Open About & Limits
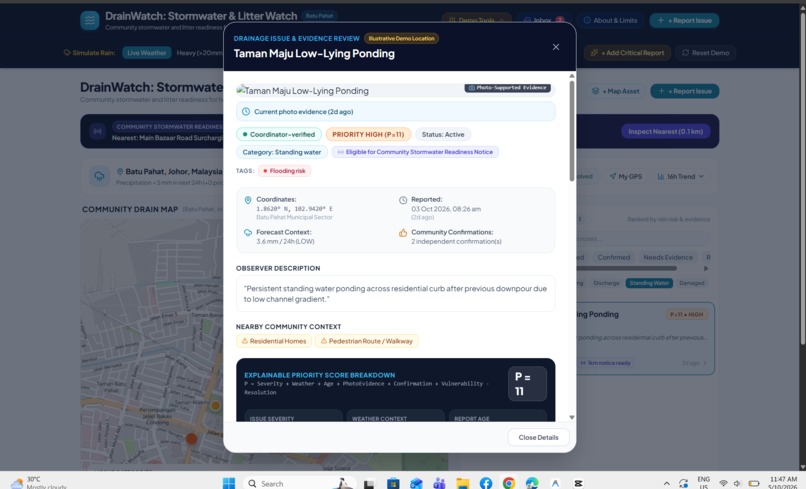 click(610, 21)
